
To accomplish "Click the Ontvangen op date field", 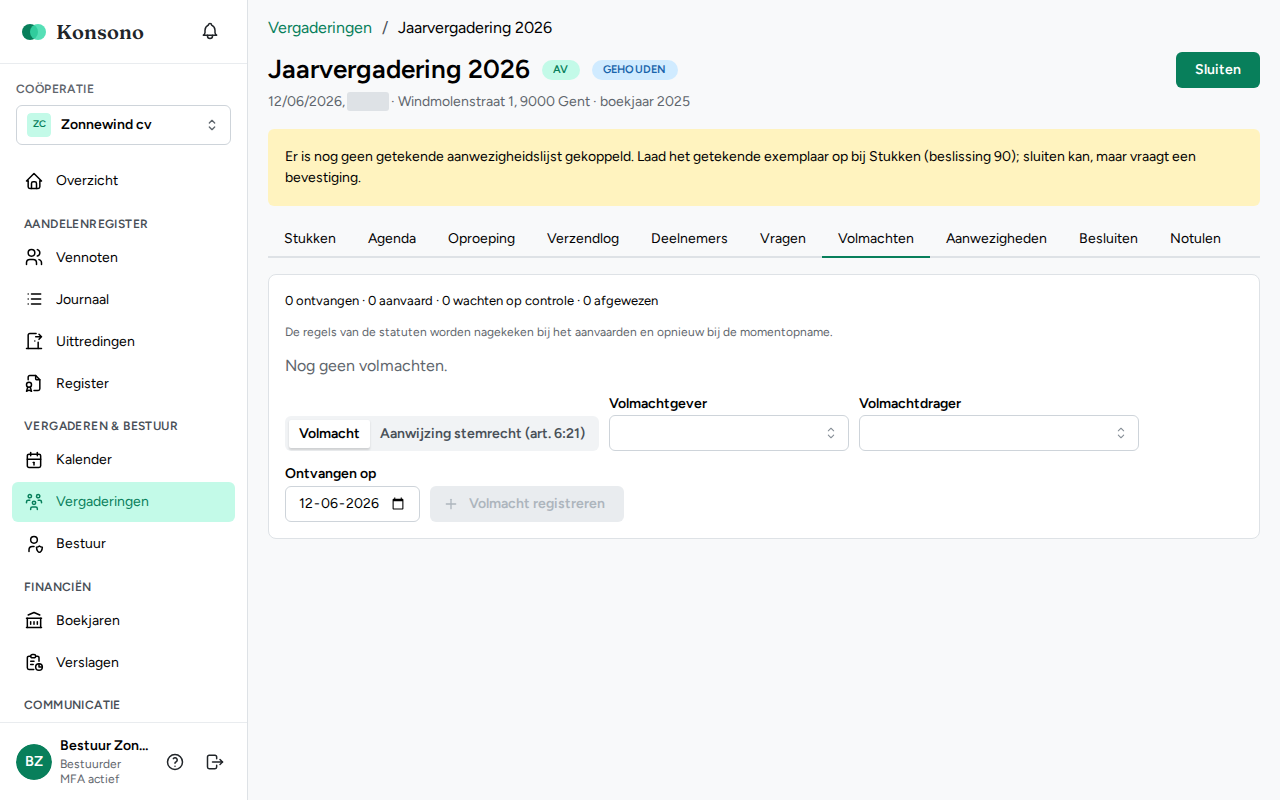I will (x=352, y=504).
